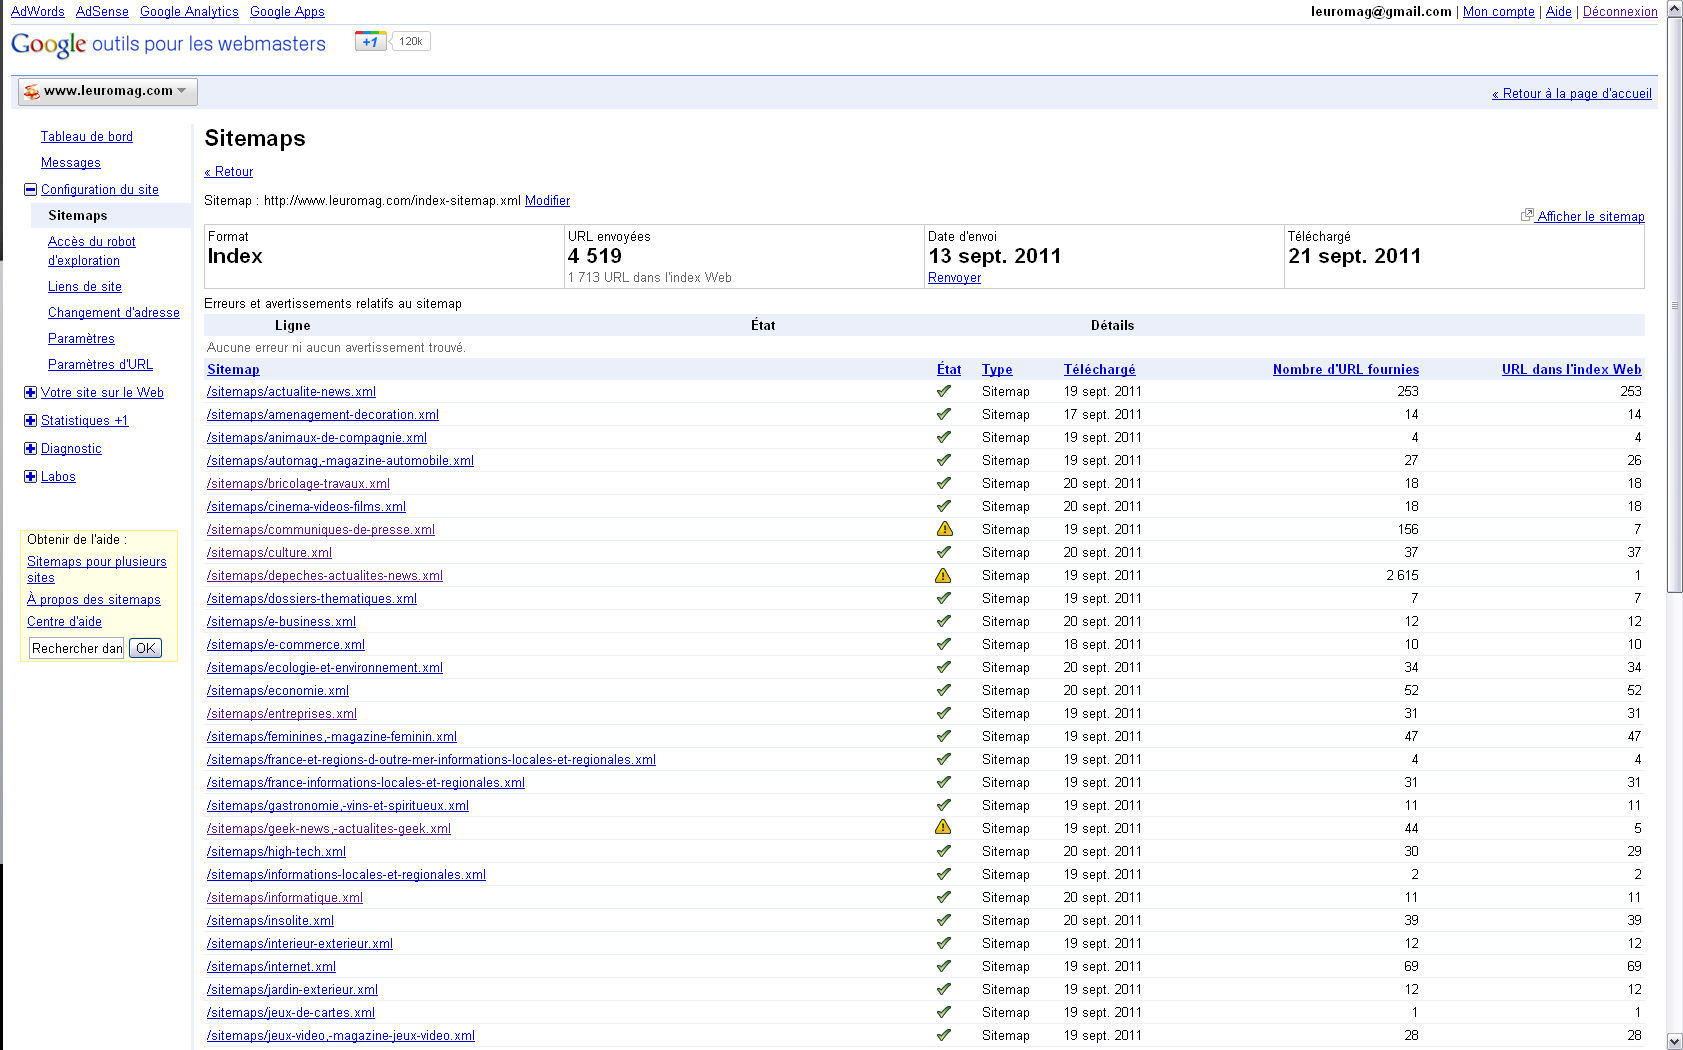1683x1050 pixels.
Task: Open Tableau de bord in sidebar
Action: (x=86, y=136)
